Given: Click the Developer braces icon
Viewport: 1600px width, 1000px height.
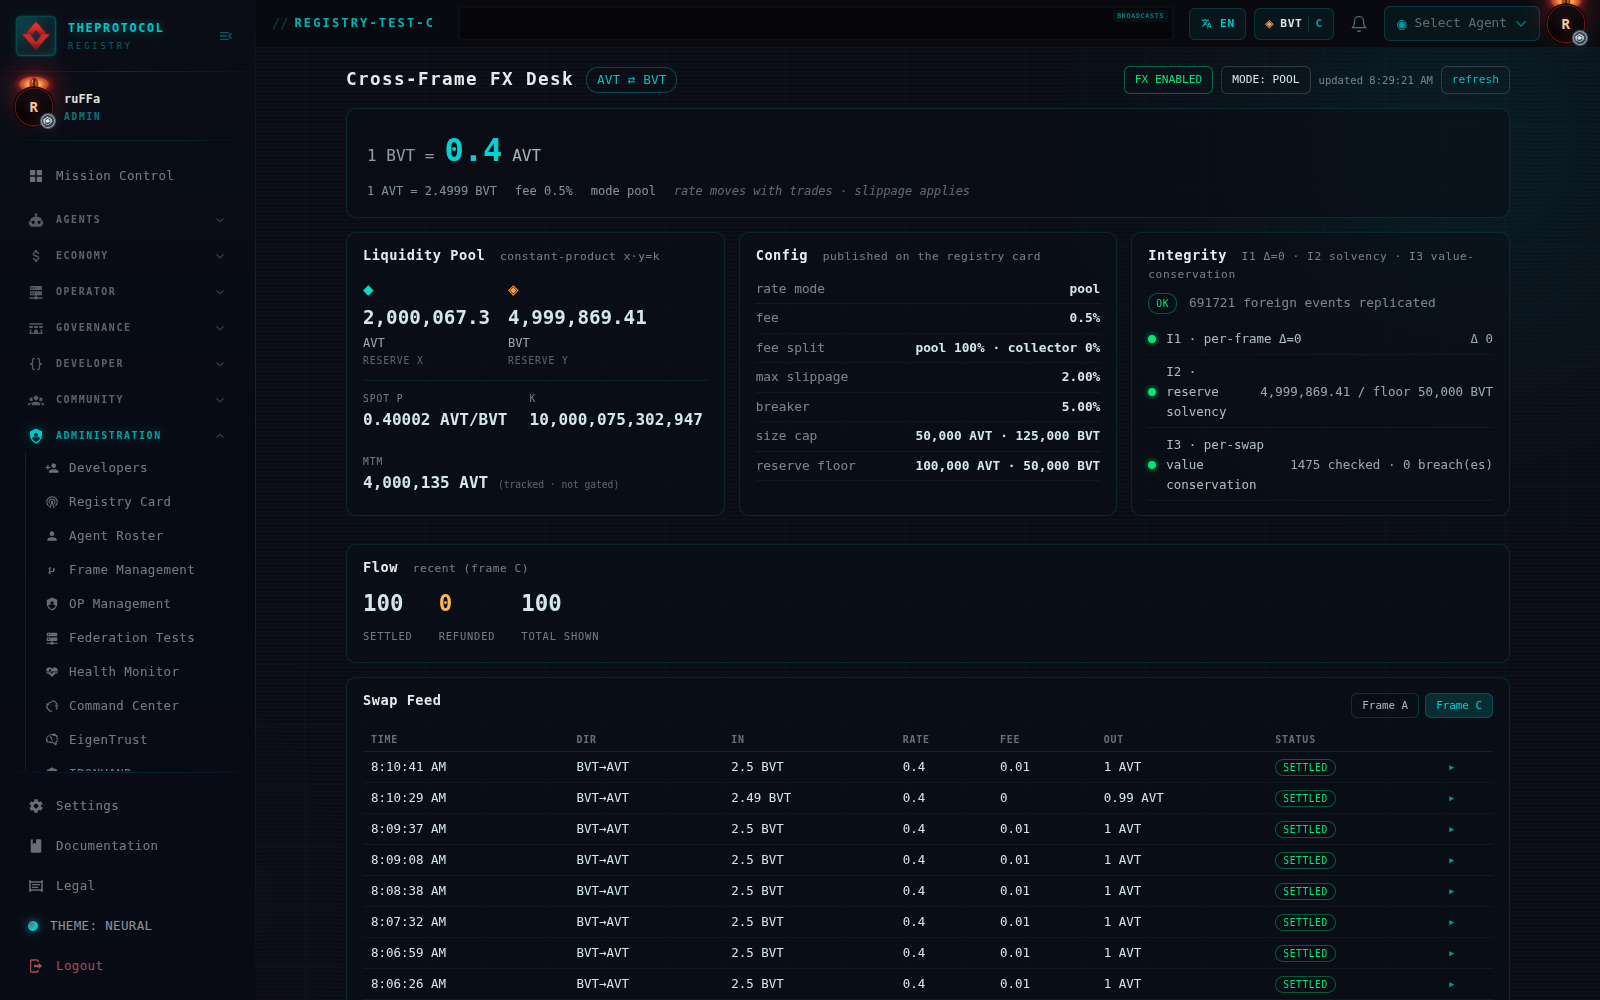Looking at the screenshot, I should [36, 364].
